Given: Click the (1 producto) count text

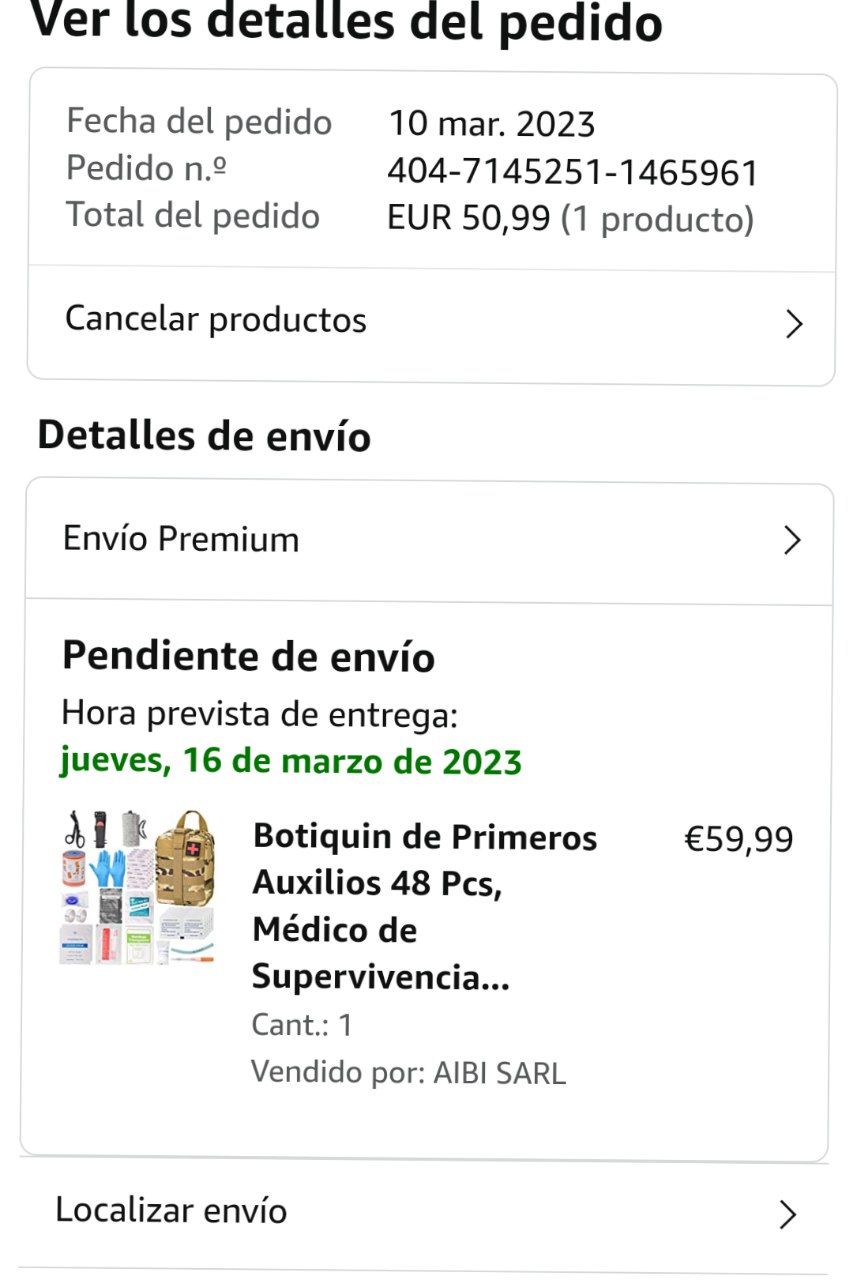Looking at the screenshot, I should click(x=657, y=220).
